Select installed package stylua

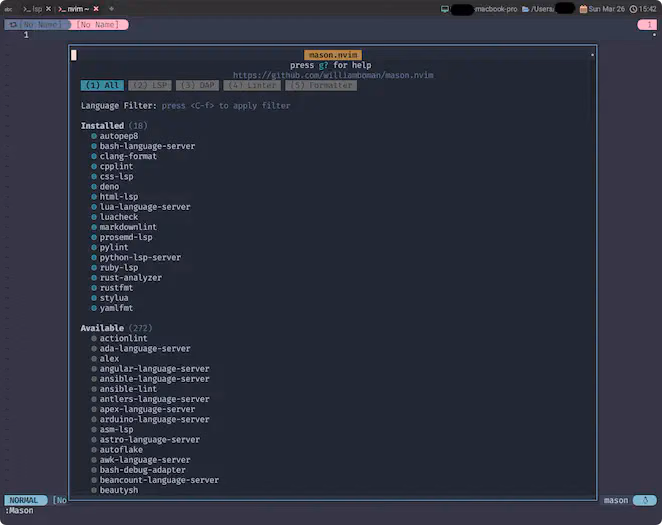click(114, 298)
